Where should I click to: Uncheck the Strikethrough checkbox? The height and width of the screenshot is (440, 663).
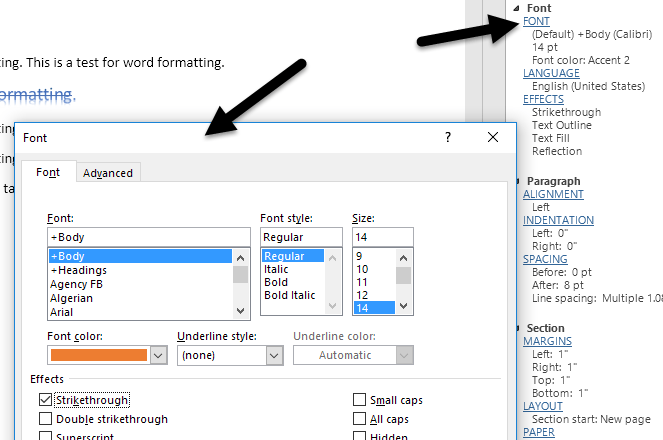click(x=45, y=400)
